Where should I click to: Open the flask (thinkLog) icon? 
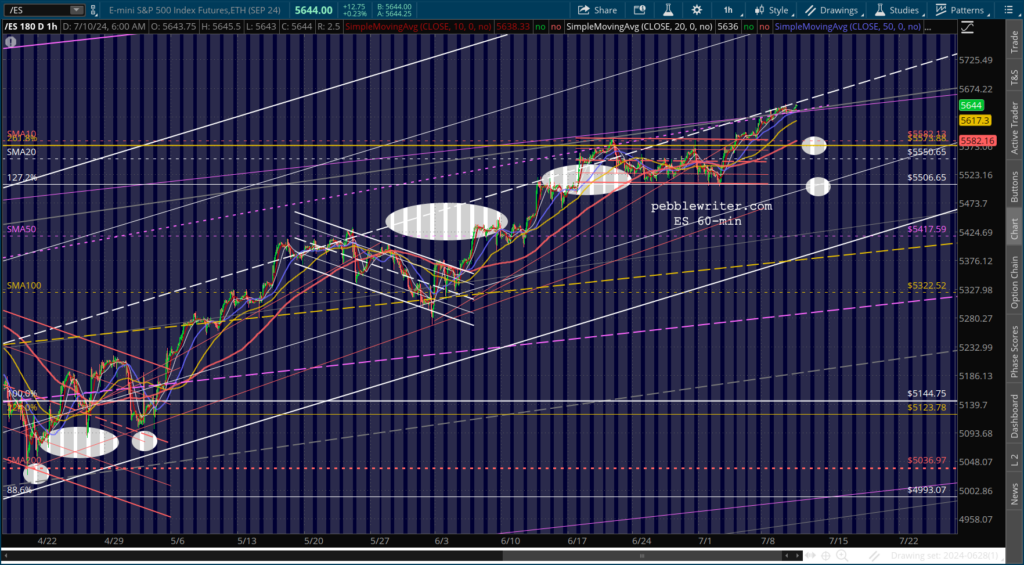668,10
